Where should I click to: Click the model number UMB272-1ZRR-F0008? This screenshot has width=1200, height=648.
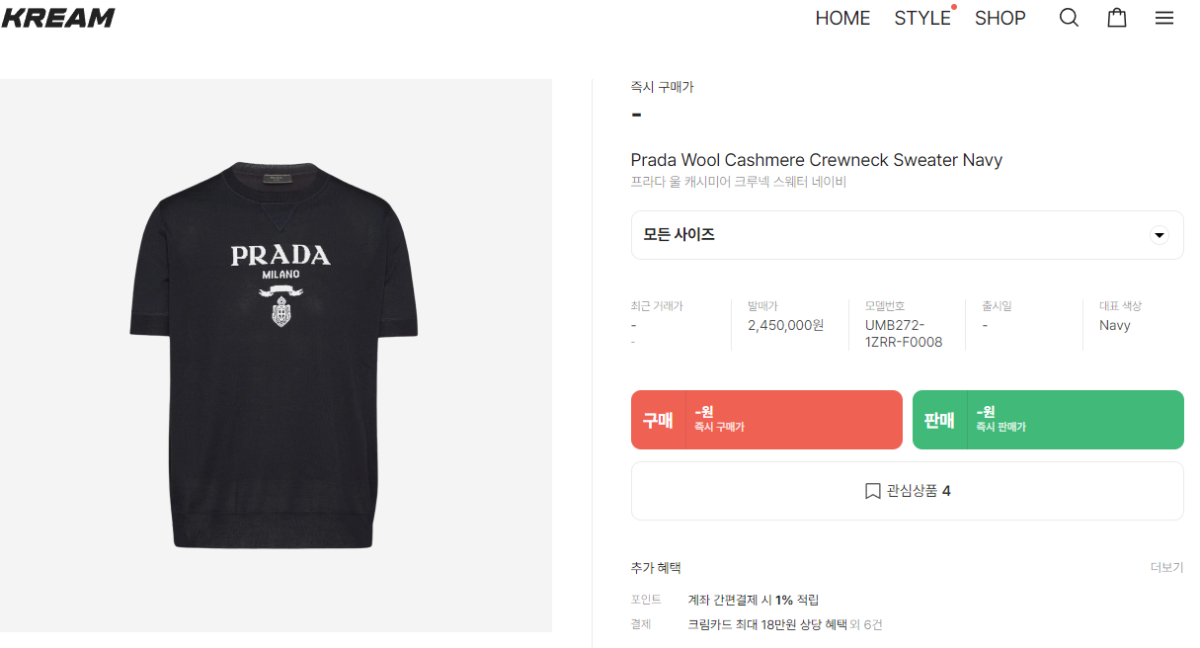(903, 334)
